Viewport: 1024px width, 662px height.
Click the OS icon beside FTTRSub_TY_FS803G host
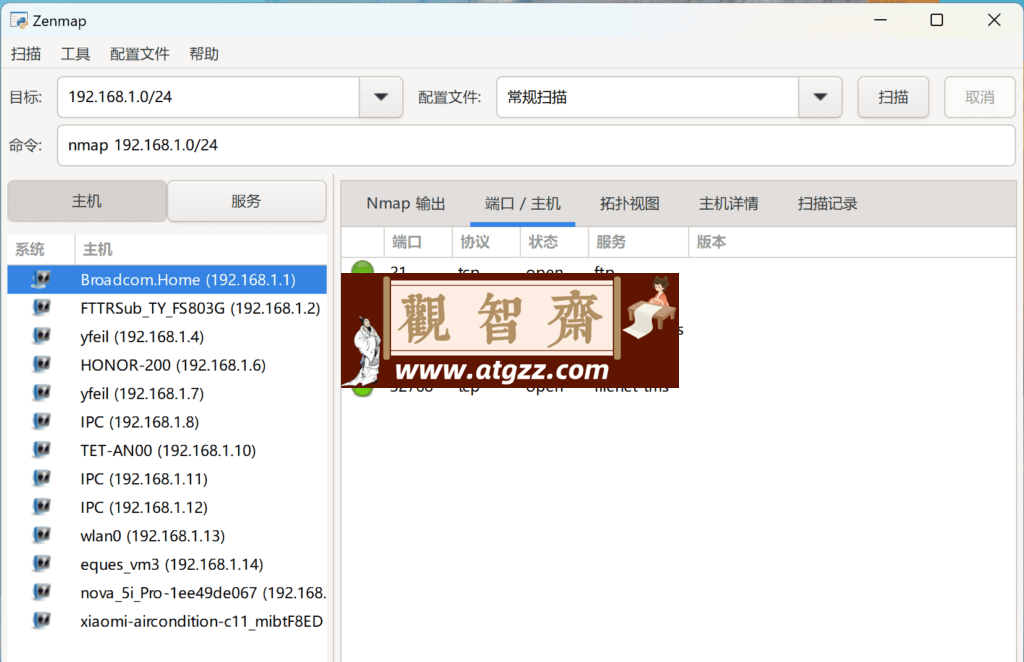(x=41, y=307)
